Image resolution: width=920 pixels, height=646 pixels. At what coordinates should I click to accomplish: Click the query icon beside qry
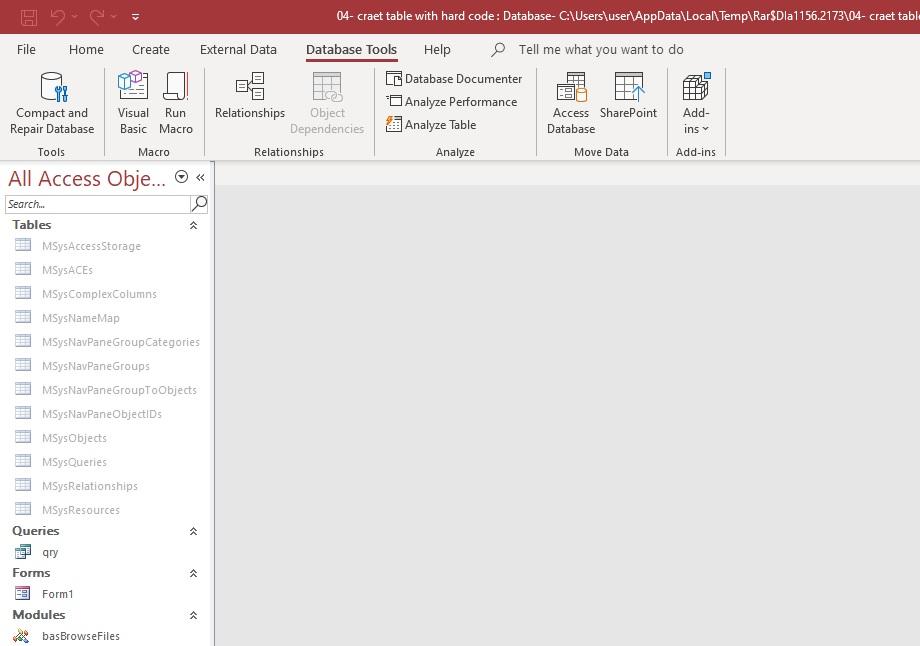tap(23, 551)
